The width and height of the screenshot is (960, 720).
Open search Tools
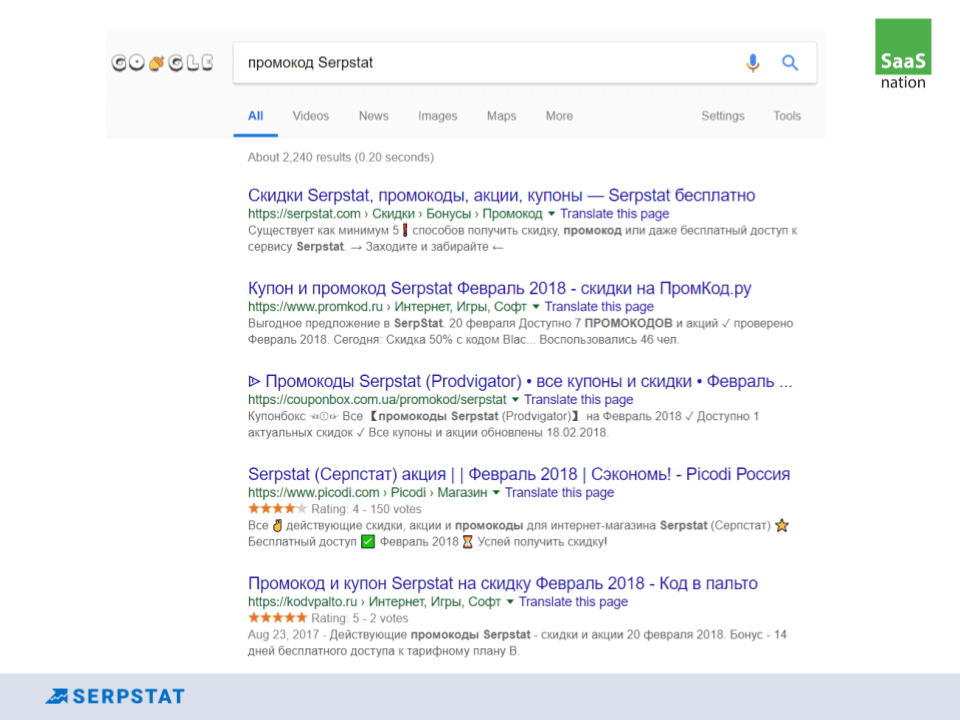(x=787, y=116)
